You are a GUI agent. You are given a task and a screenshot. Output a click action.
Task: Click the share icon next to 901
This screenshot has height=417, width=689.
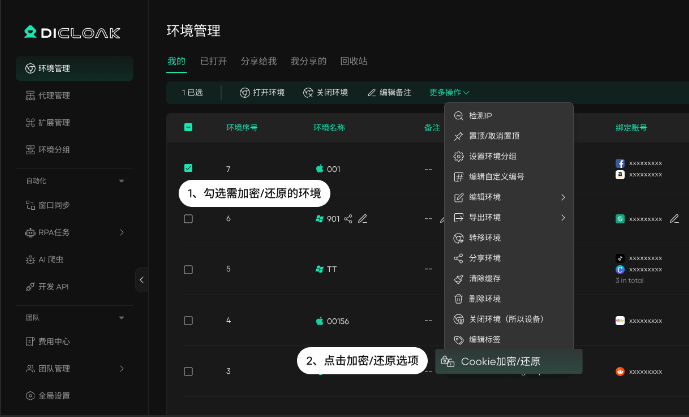348,218
